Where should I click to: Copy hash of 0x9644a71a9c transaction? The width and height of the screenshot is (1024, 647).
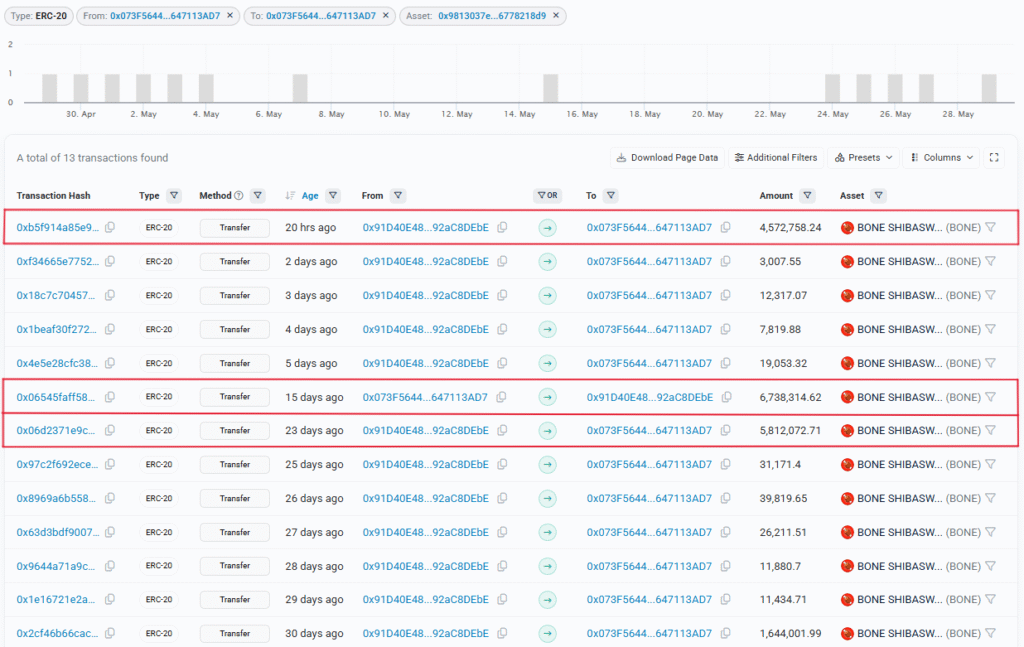tap(110, 566)
